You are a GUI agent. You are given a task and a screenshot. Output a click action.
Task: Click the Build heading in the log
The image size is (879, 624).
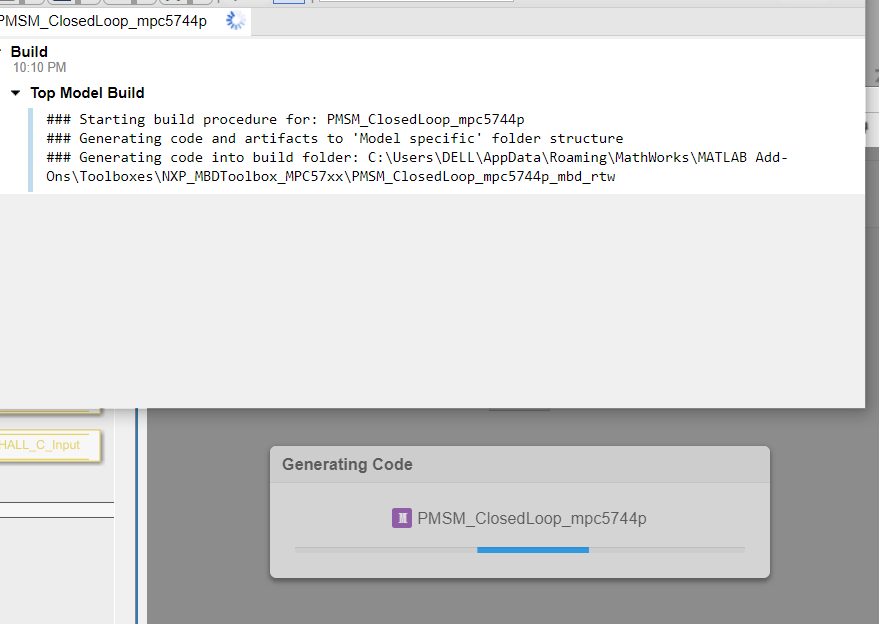coord(29,52)
